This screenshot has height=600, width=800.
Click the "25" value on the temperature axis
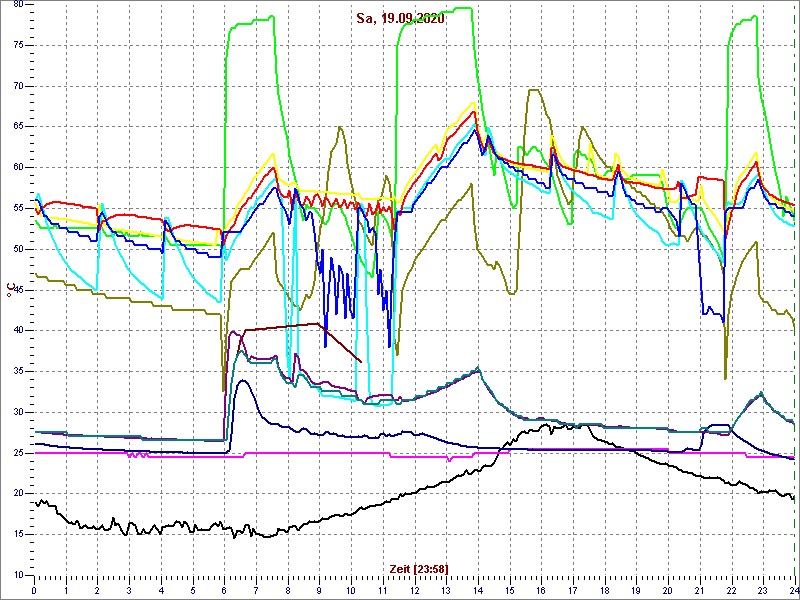click(16, 453)
